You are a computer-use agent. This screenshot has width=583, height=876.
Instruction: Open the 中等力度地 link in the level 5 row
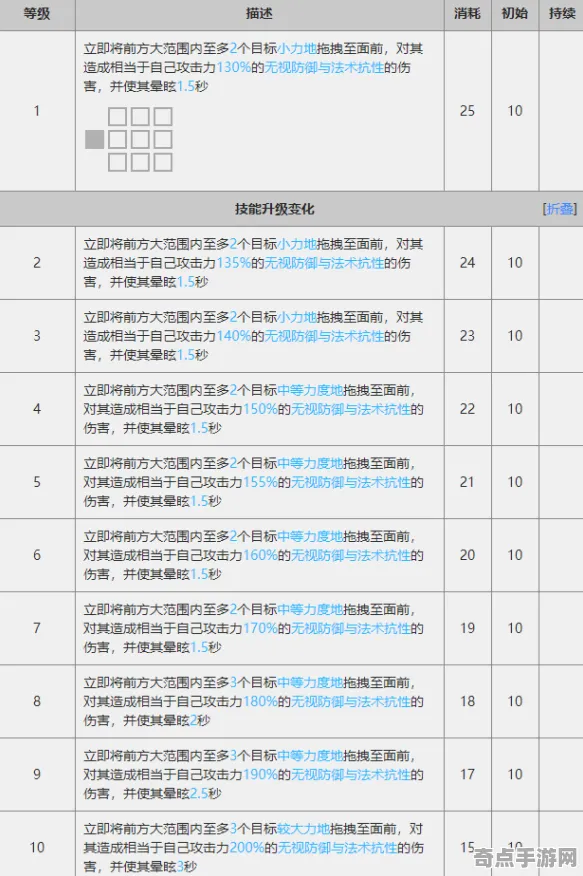point(310,464)
